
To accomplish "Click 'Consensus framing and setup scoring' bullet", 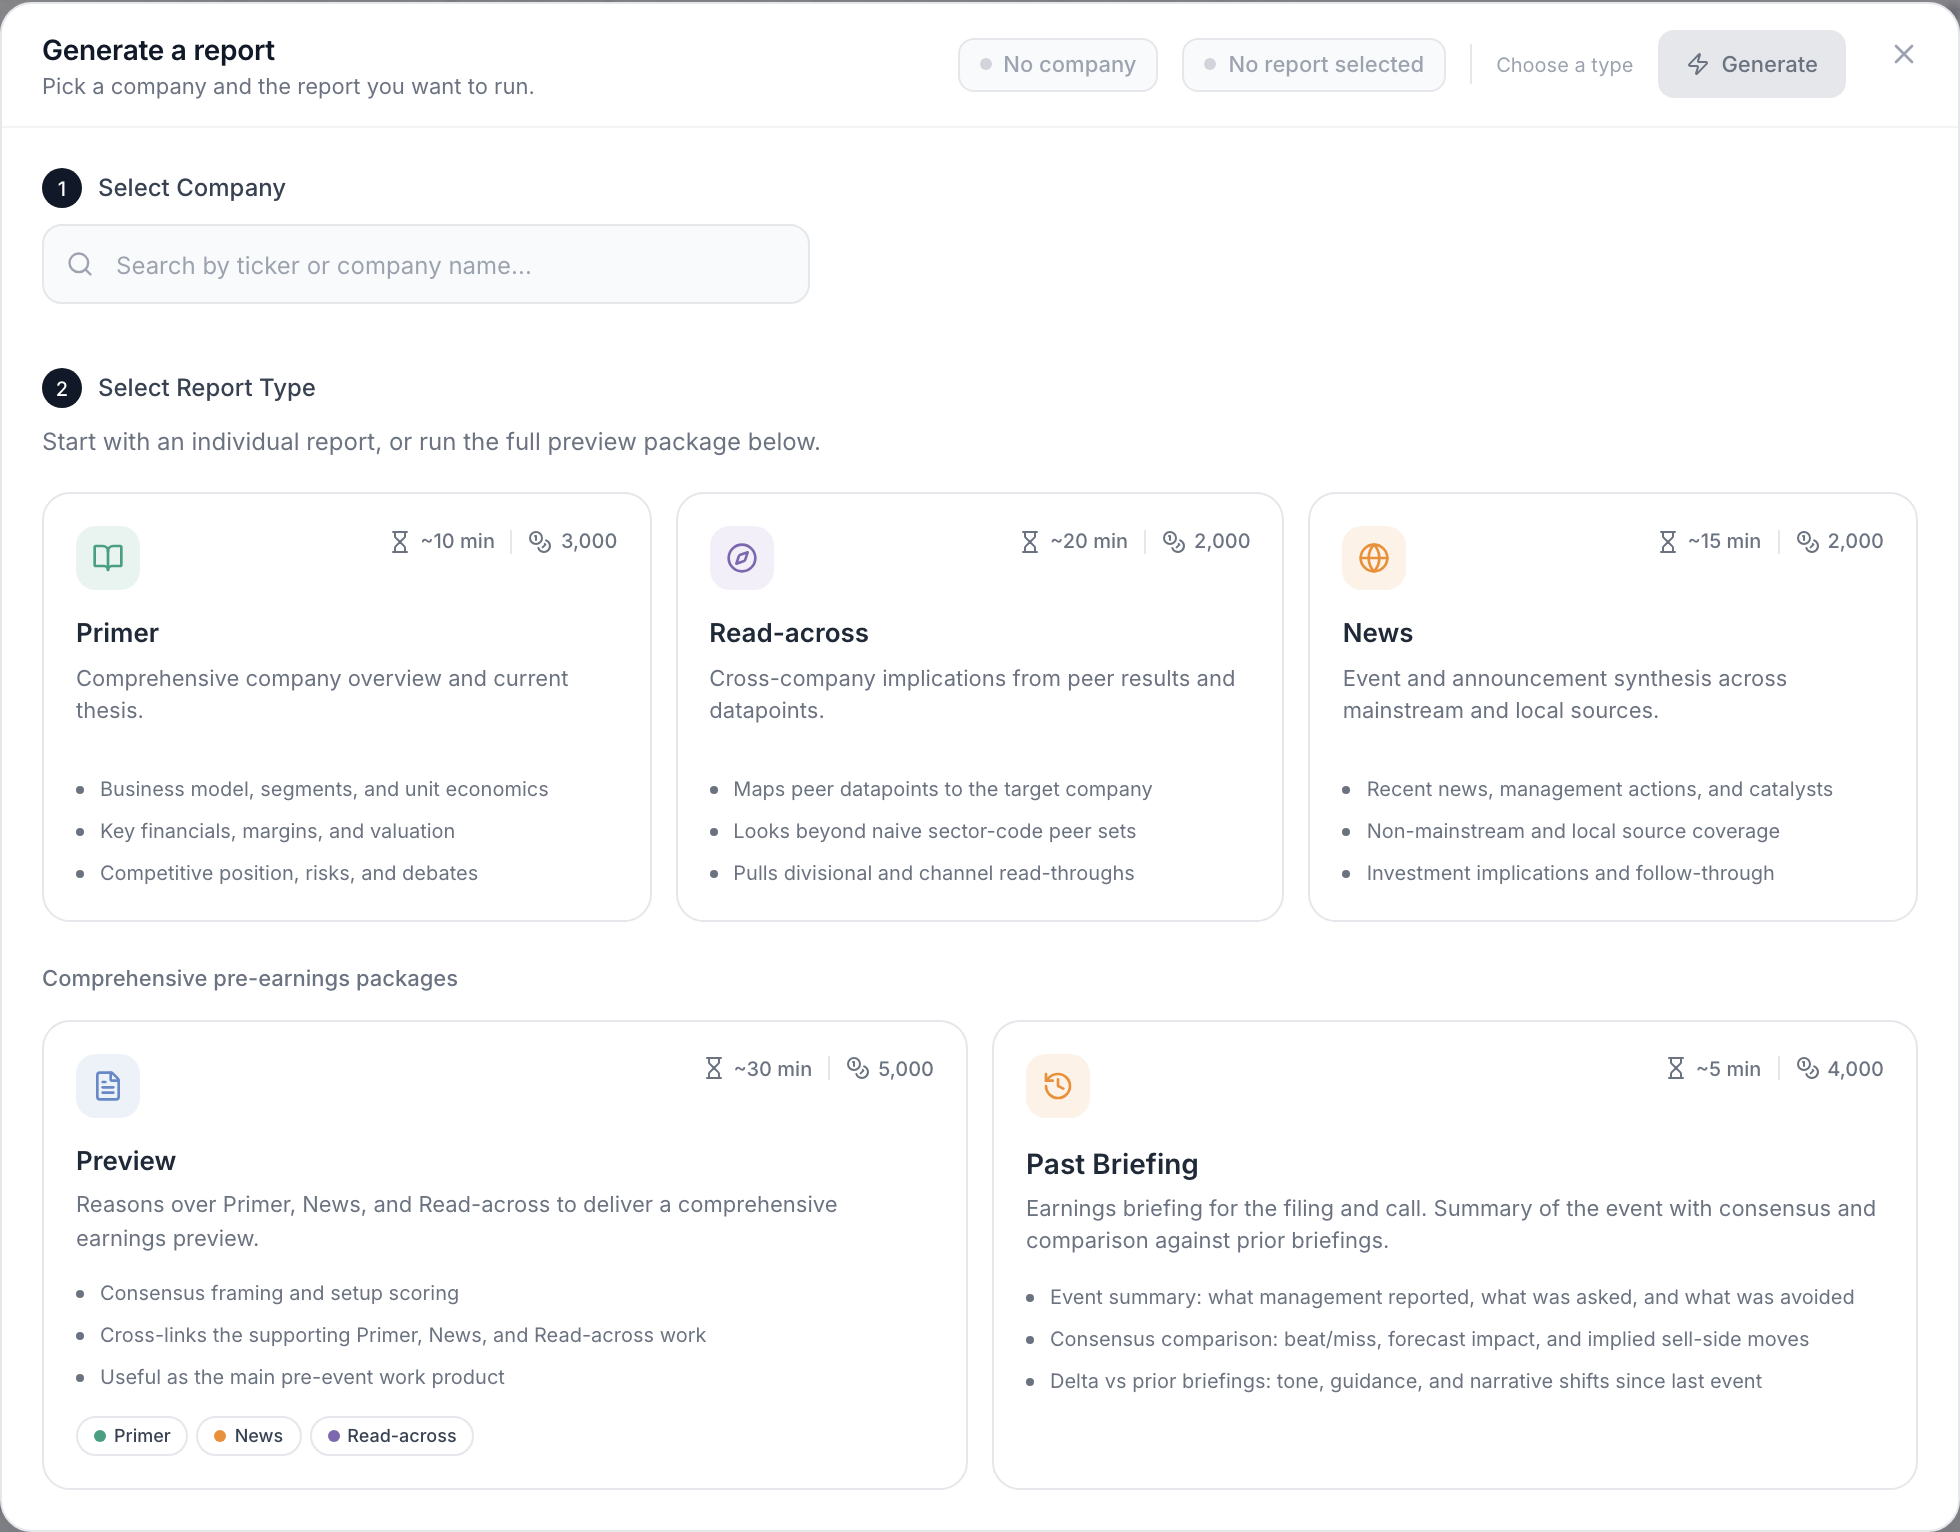I will (279, 1293).
